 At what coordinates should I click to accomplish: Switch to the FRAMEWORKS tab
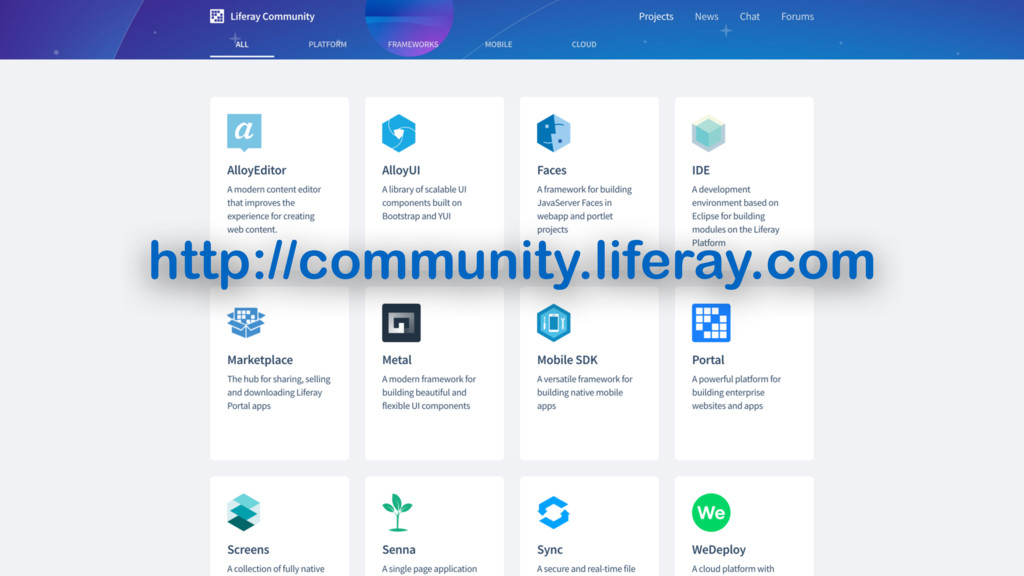pos(413,44)
